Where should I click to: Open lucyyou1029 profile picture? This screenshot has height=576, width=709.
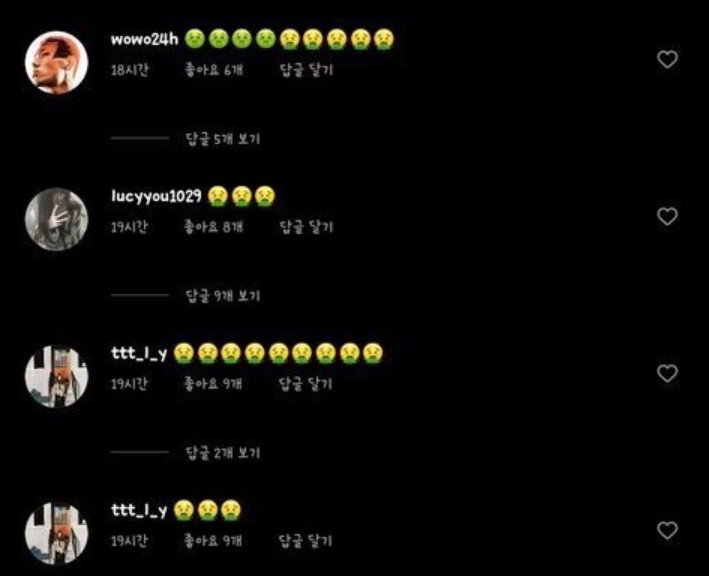point(57,219)
